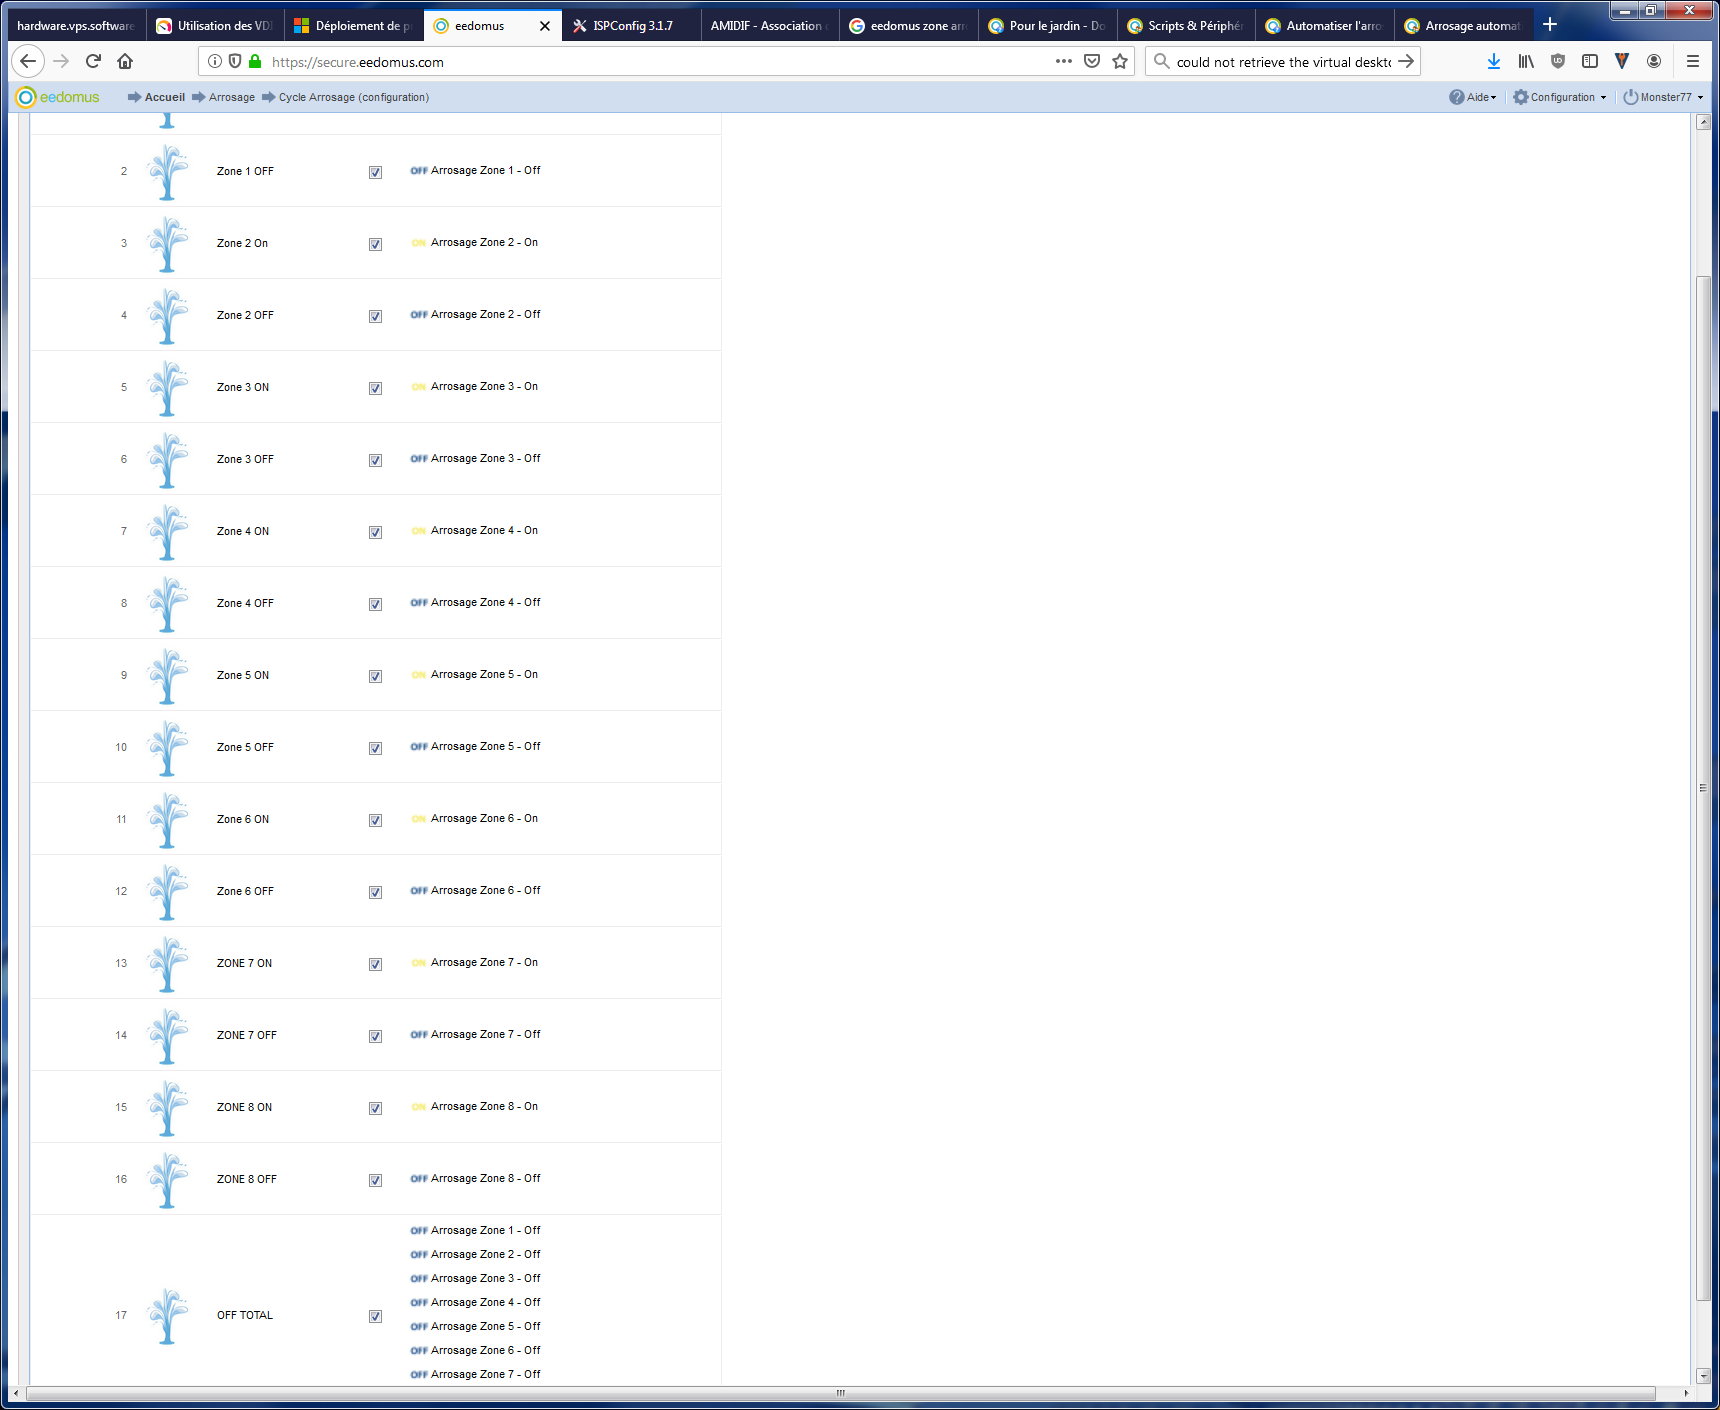The width and height of the screenshot is (1720, 1410).
Task: Click the fountain icon for Zone 4 OFF
Action: (x=168, y=604)
